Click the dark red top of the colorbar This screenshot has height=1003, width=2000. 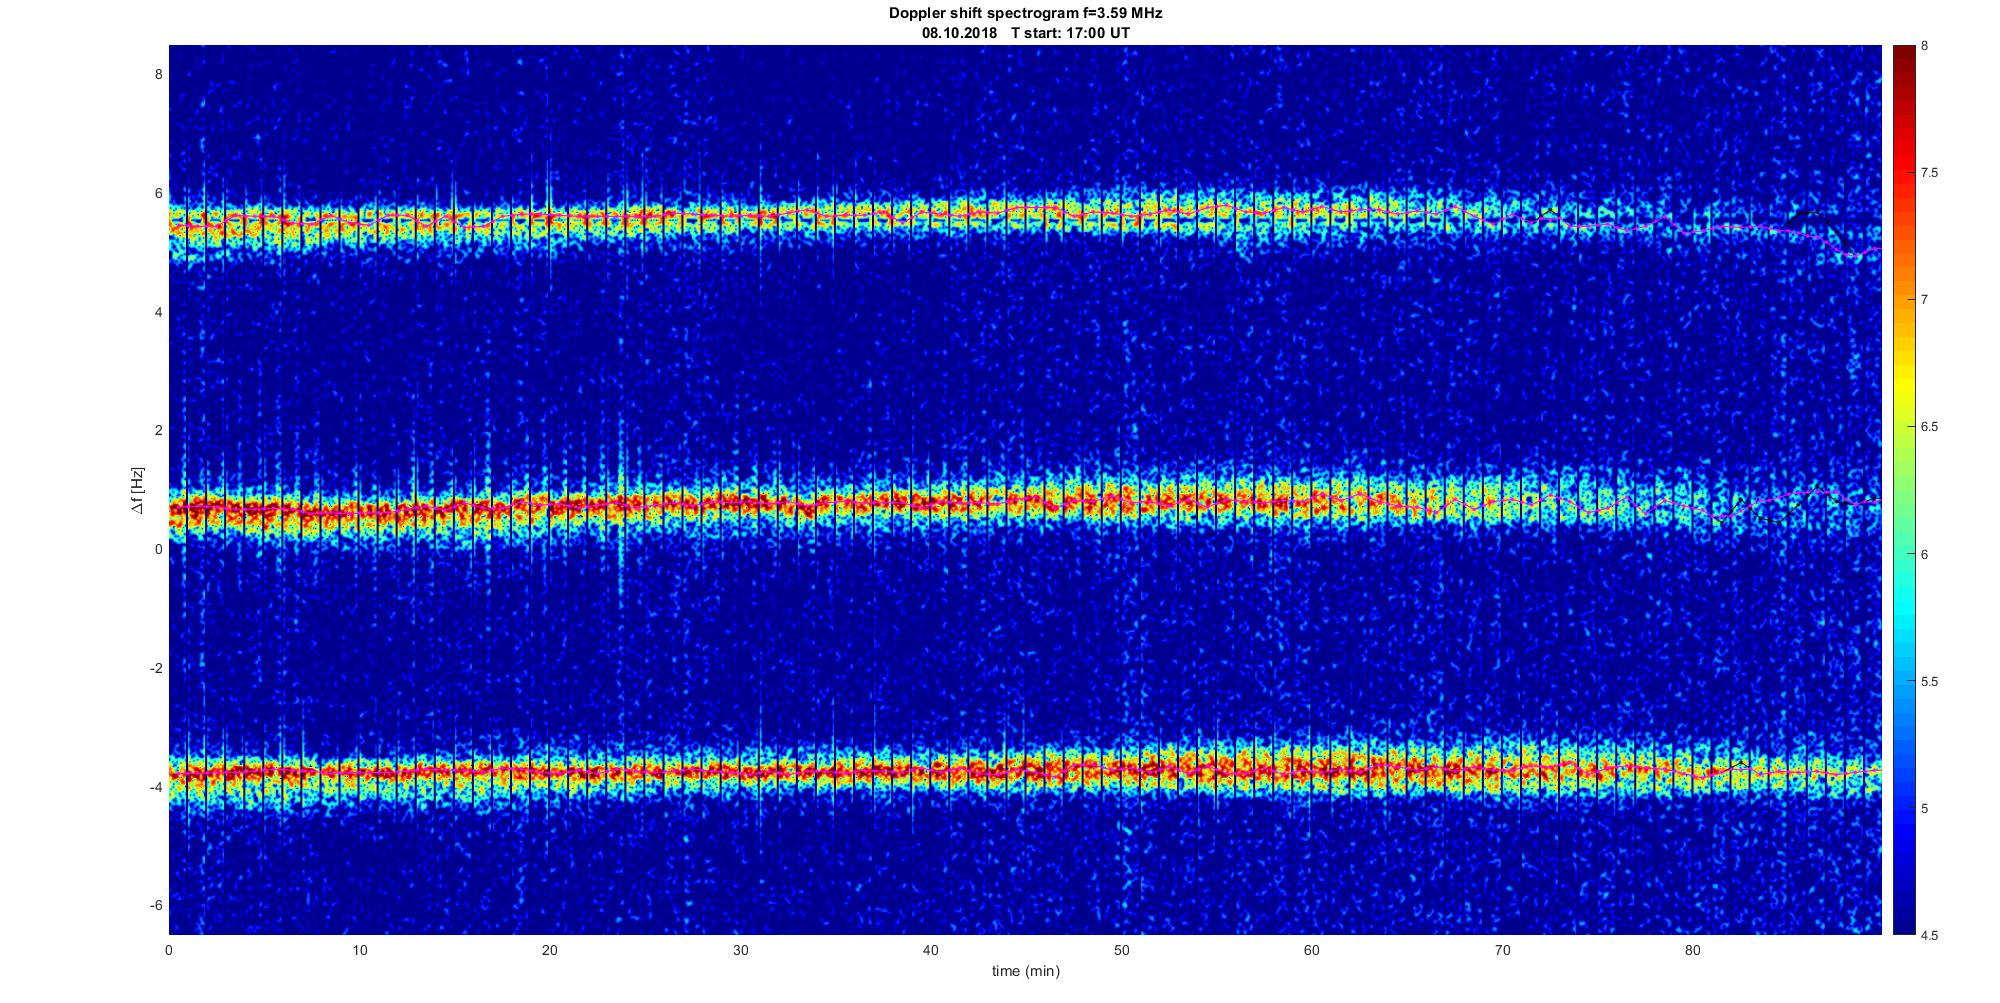1903,55
